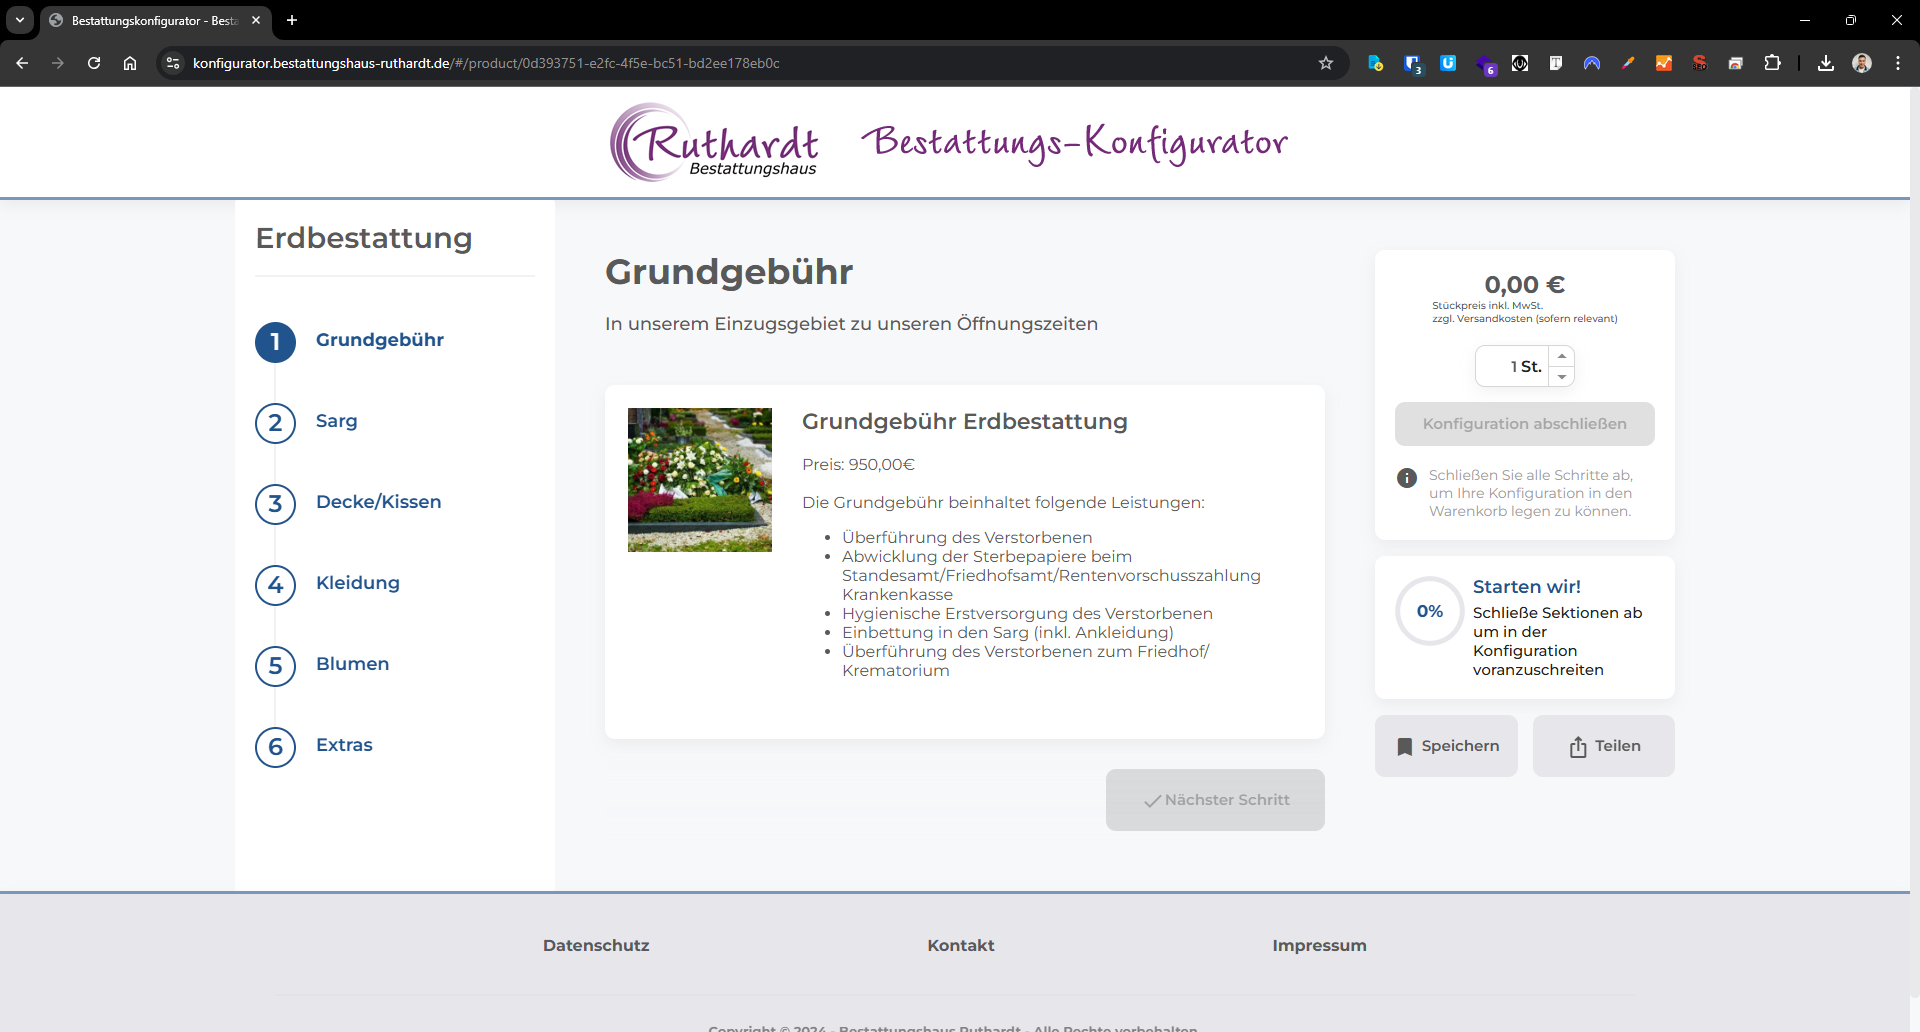Click the info icon beside the configuration hint
1920x1032 pixels.
[x=1406, y=477]
